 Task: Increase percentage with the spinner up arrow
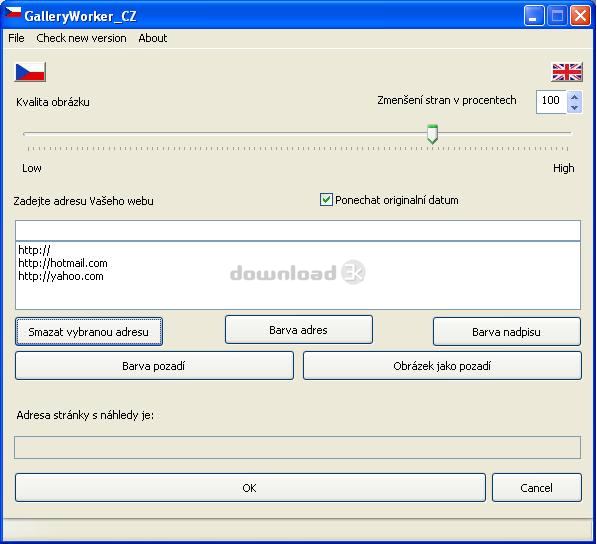click(574, 97)
